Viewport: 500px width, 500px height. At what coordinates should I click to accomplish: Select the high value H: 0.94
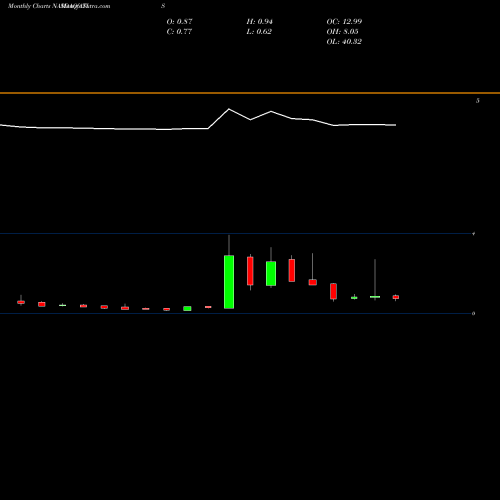259,22
